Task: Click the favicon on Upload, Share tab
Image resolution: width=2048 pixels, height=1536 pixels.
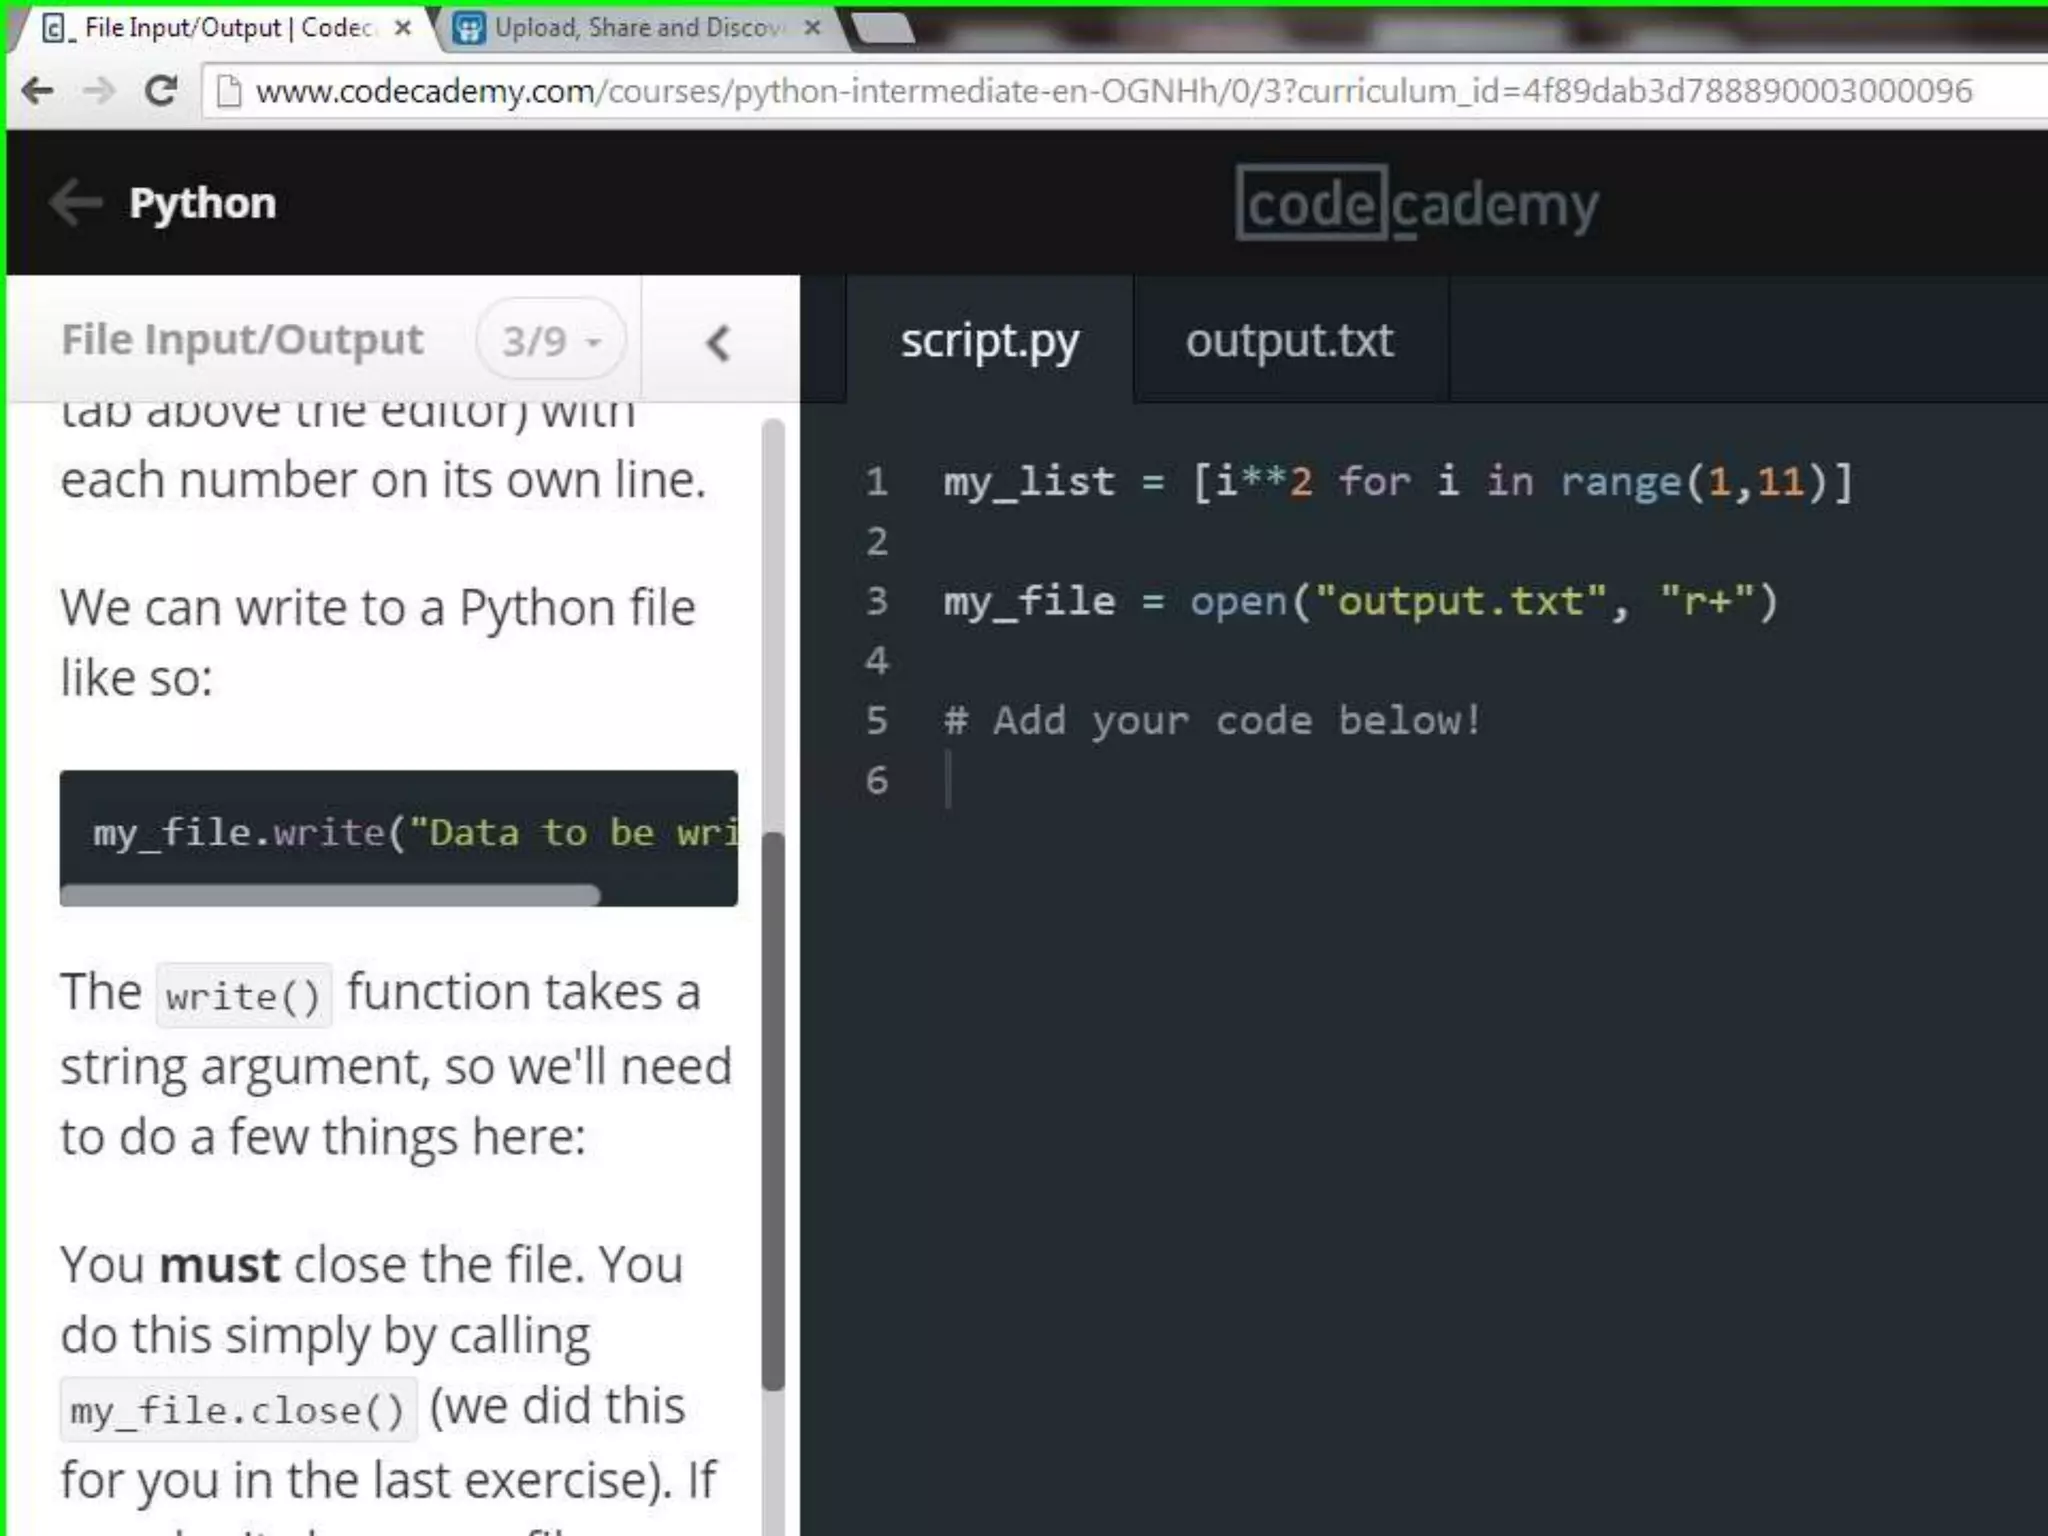Action: click(x=468, y=28)
